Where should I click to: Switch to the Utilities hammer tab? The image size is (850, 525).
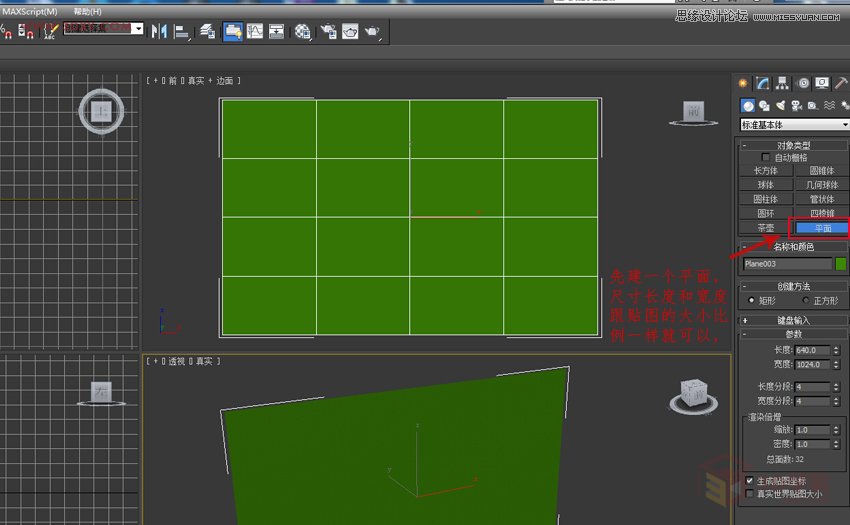pyautogui.click(x=841, y=83)
